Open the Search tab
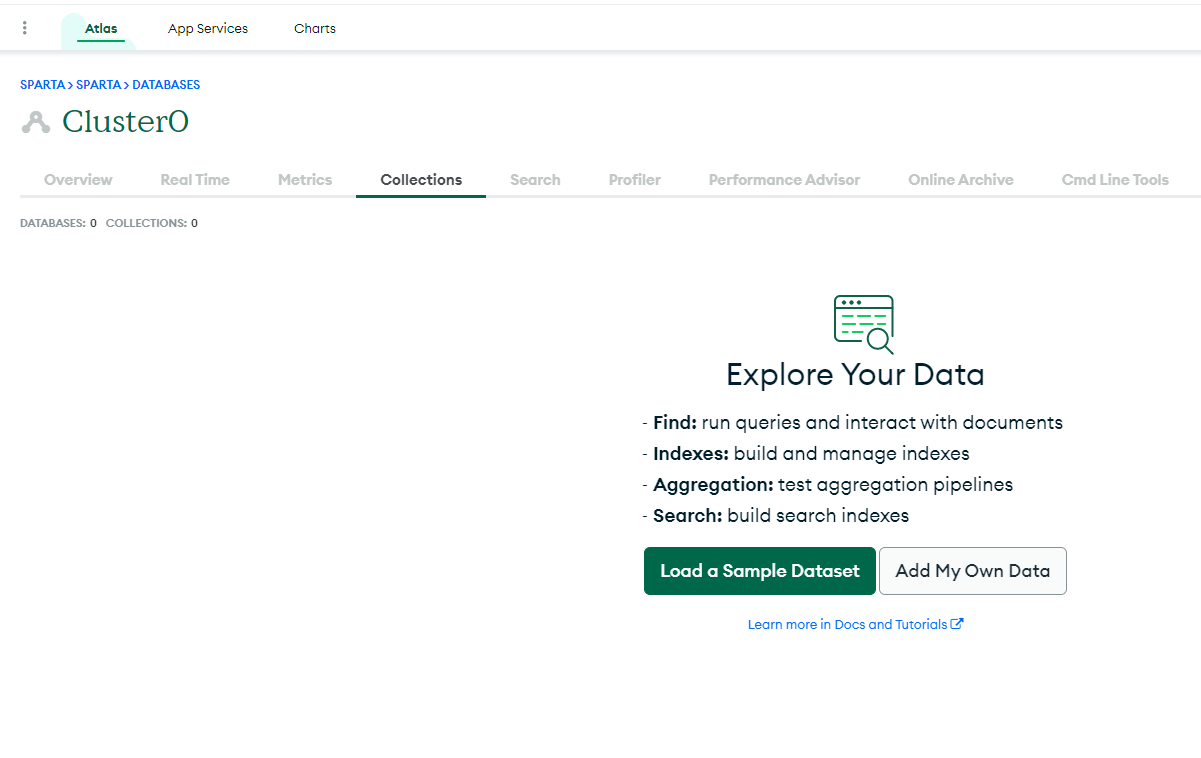This screenshot has width=1201, height=758. pos(535,180)
